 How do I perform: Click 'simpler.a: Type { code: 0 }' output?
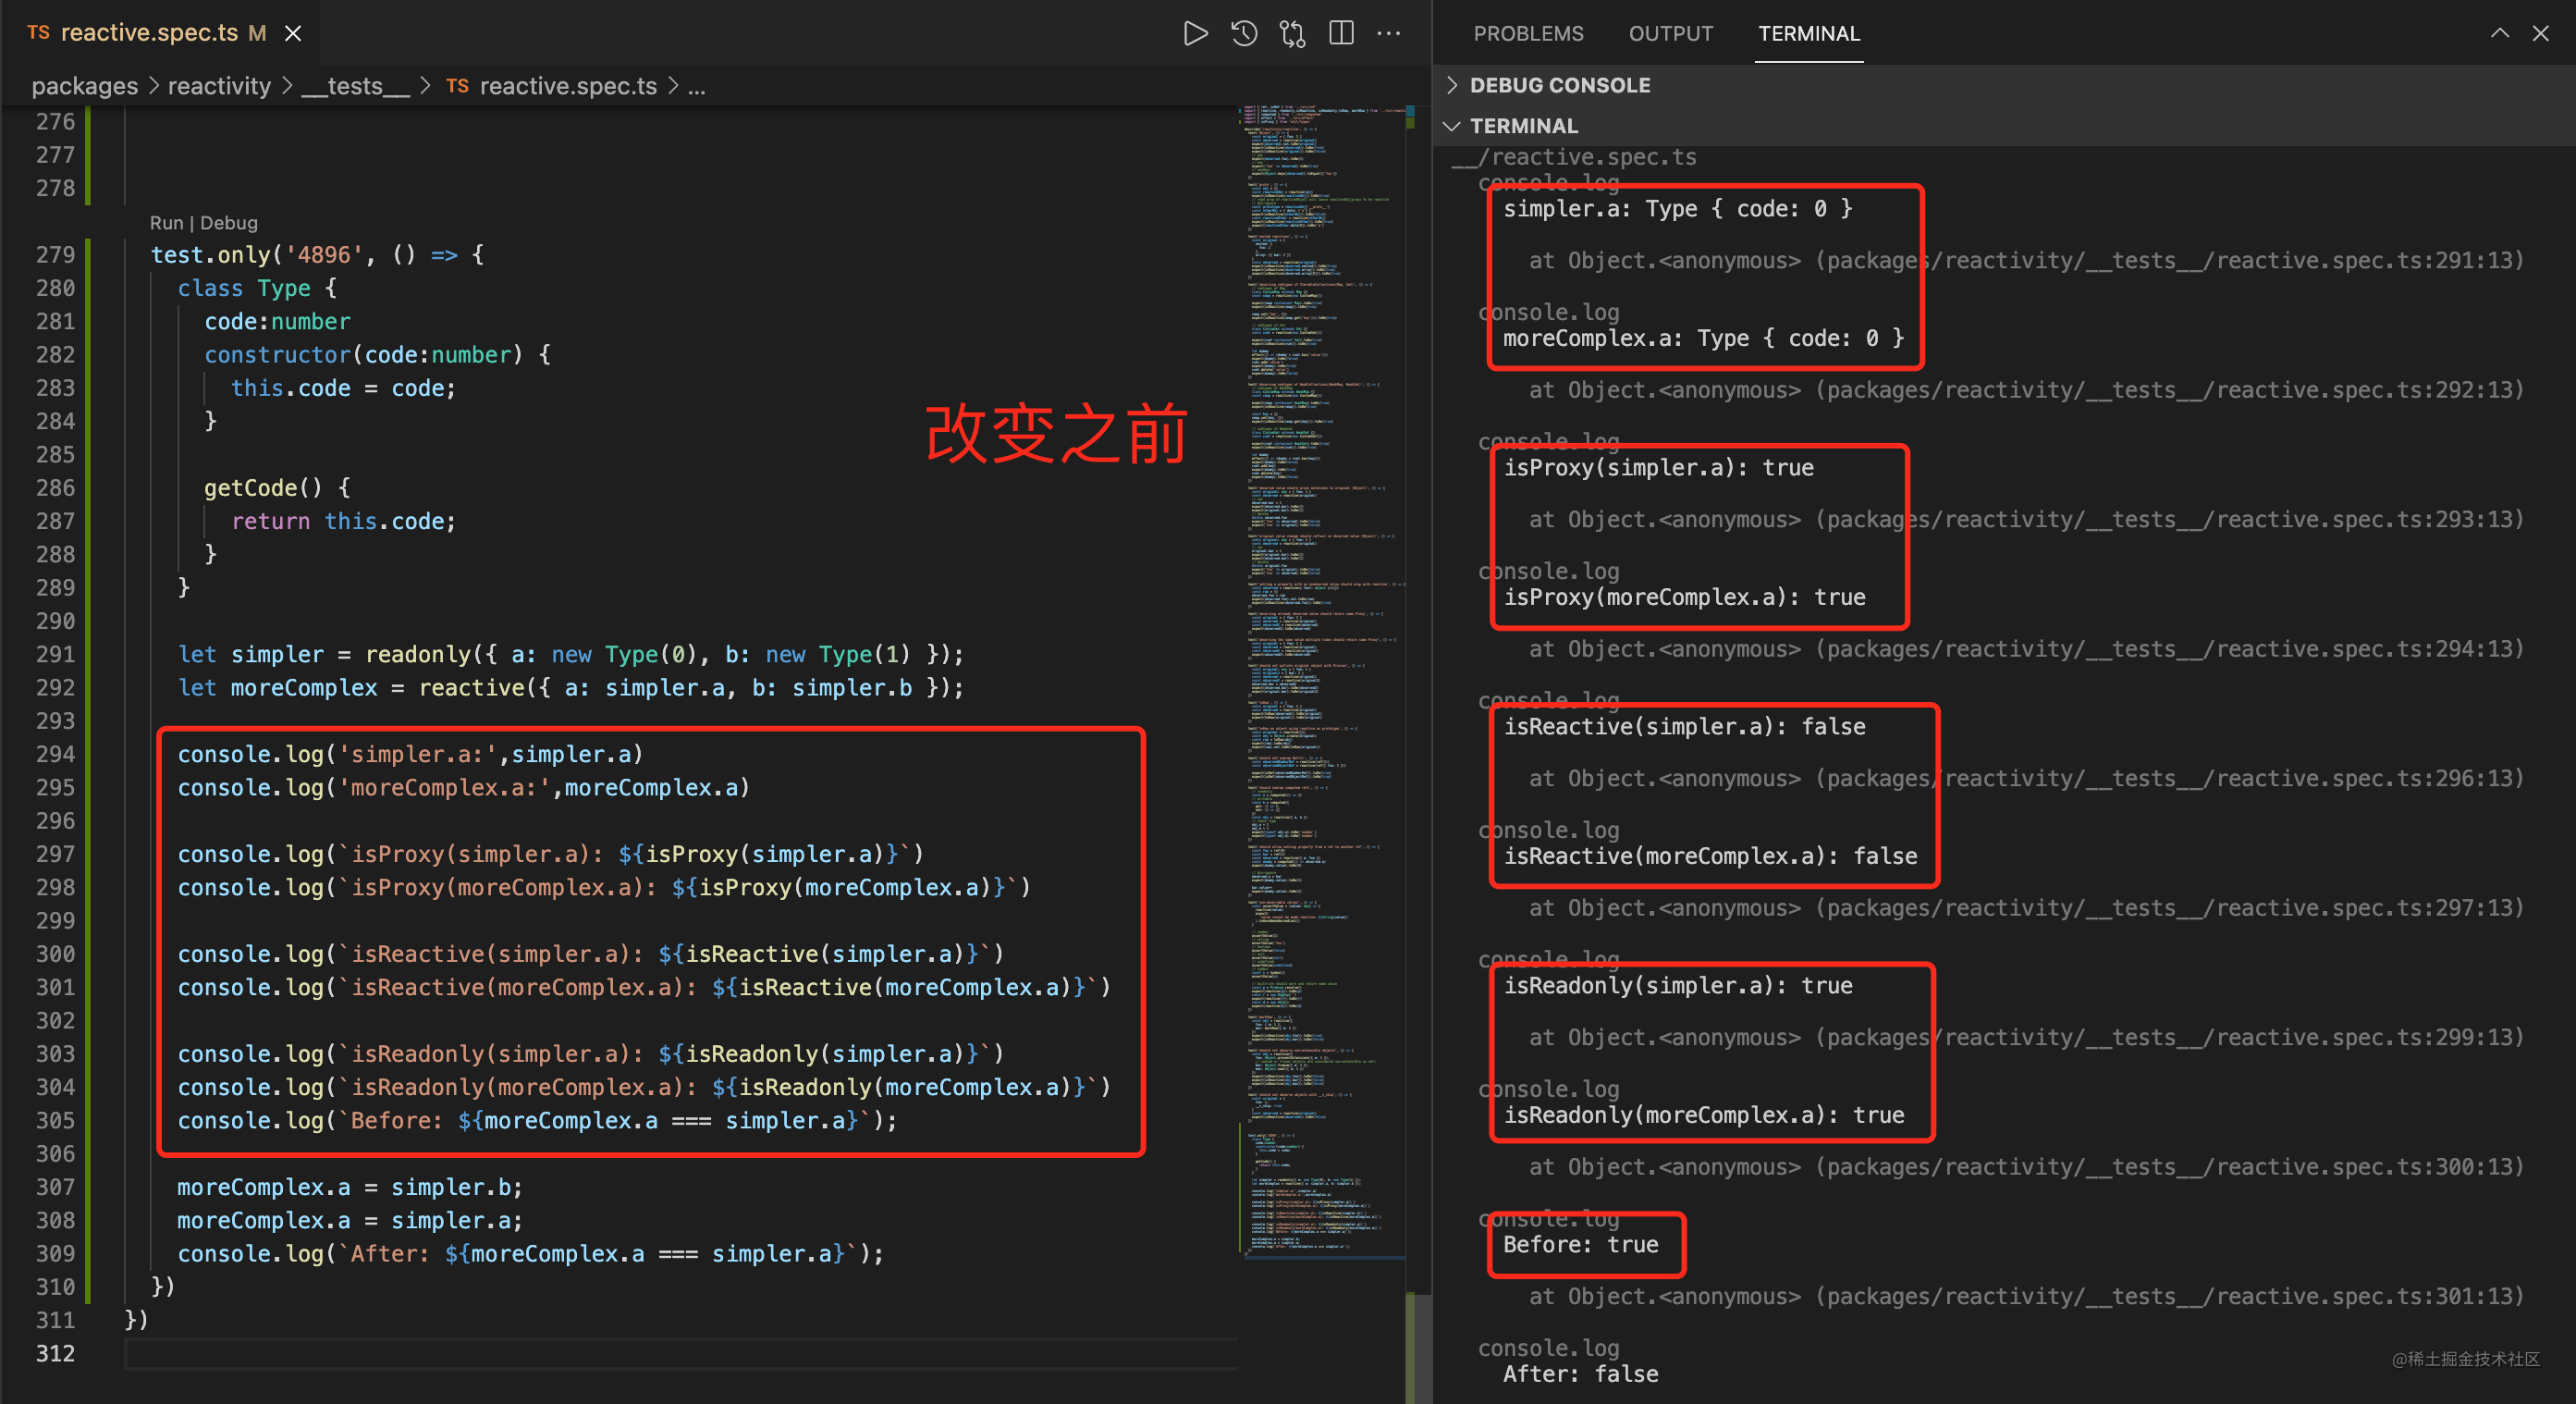click(x=1677, y=208)
